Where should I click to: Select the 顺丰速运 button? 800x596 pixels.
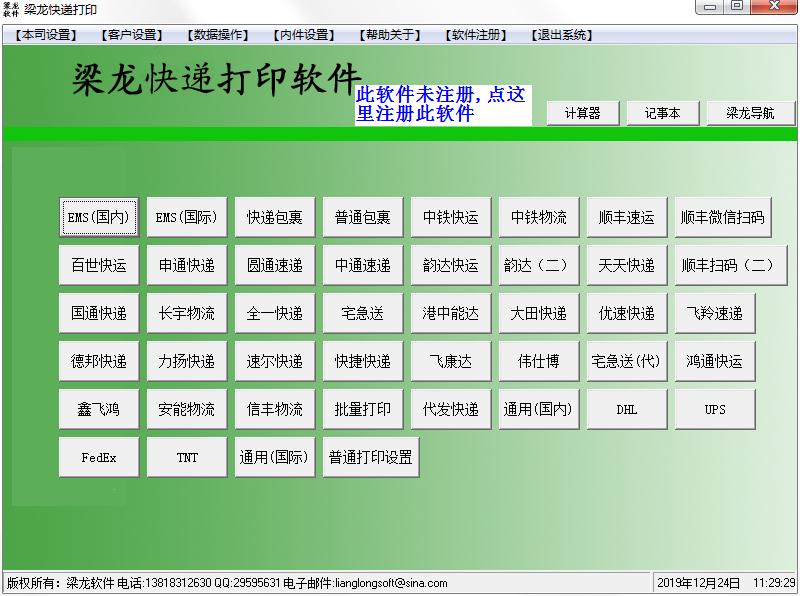pos(627,217)
